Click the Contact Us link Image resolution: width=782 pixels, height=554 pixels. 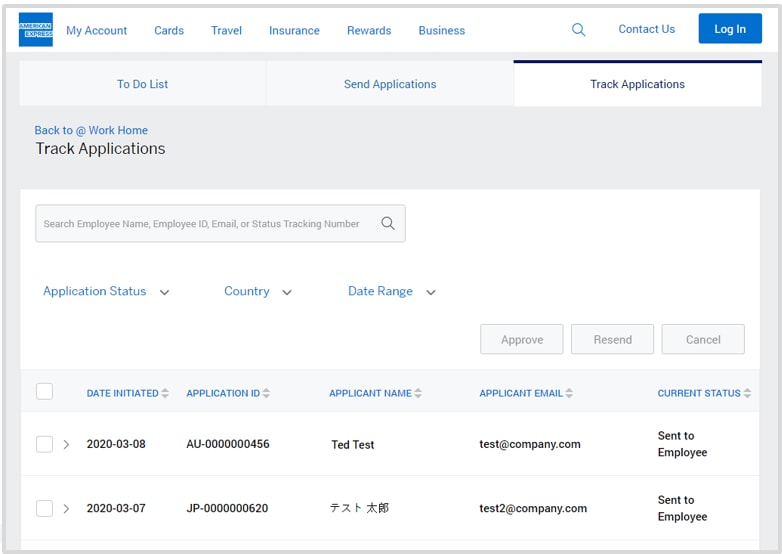(647, 29)
